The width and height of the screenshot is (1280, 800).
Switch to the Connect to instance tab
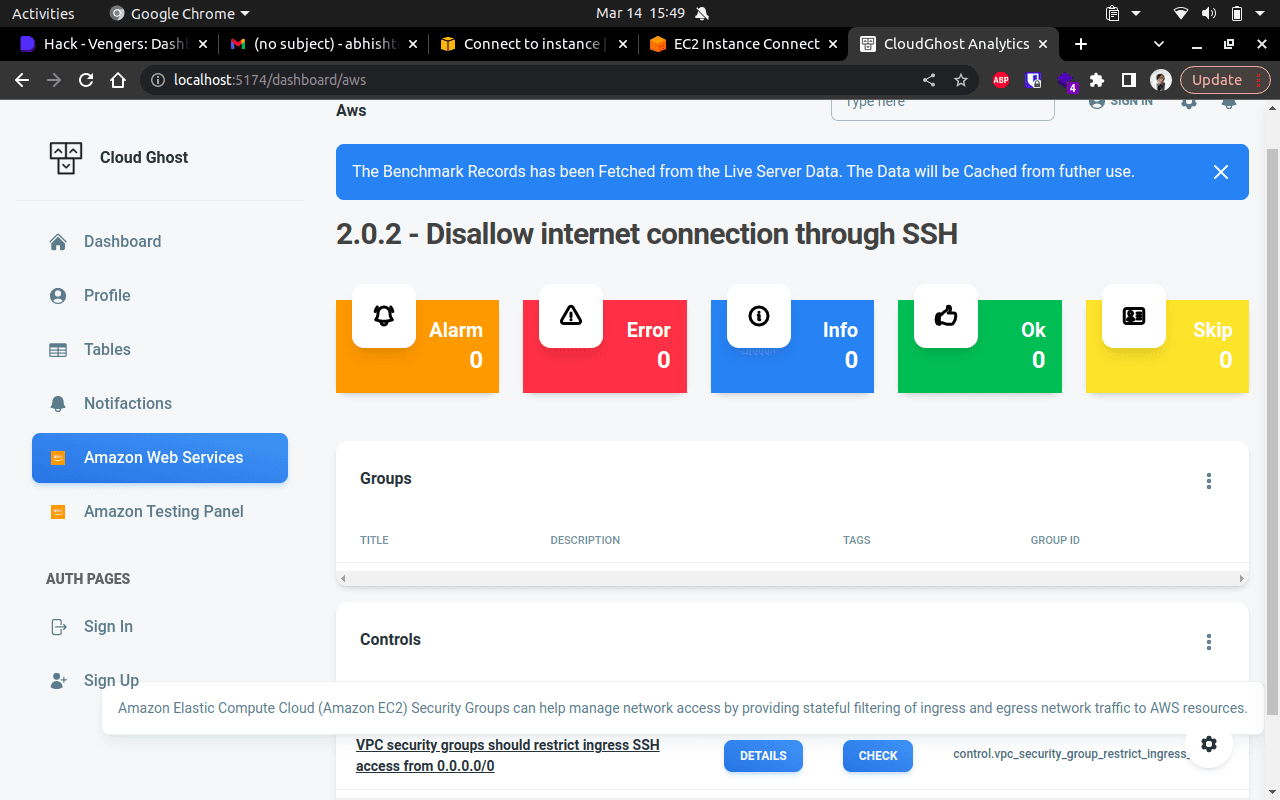533,44
